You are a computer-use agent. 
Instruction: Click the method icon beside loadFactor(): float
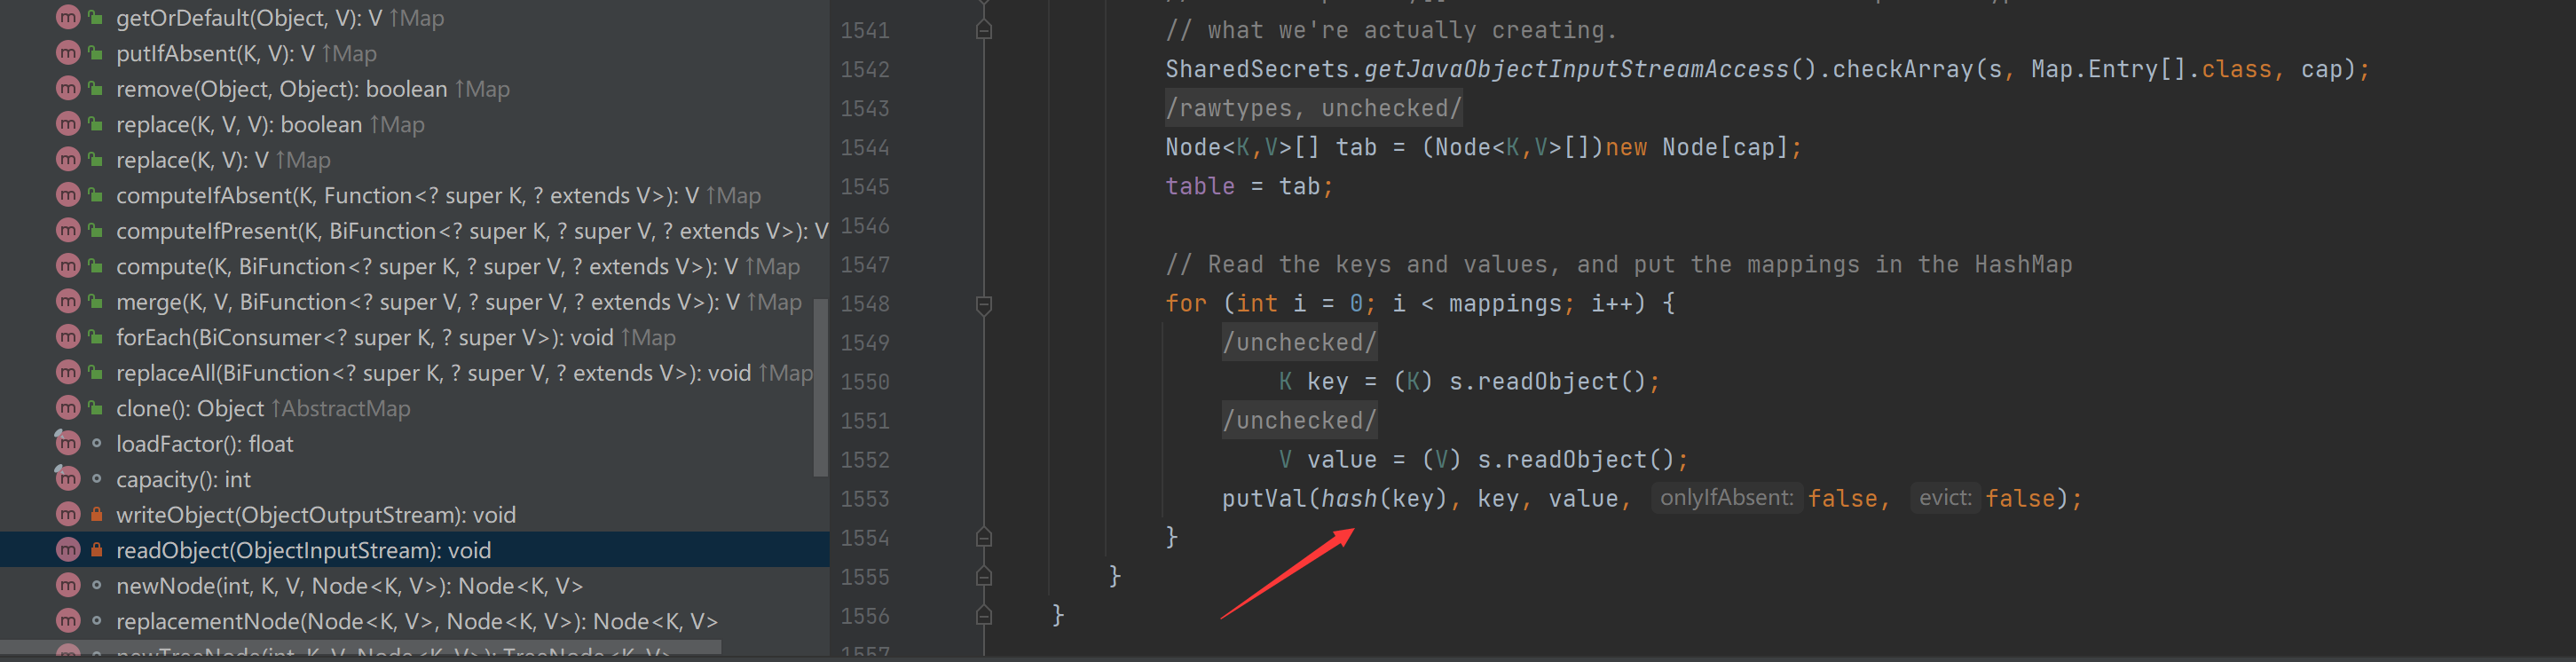pos(68,443)
